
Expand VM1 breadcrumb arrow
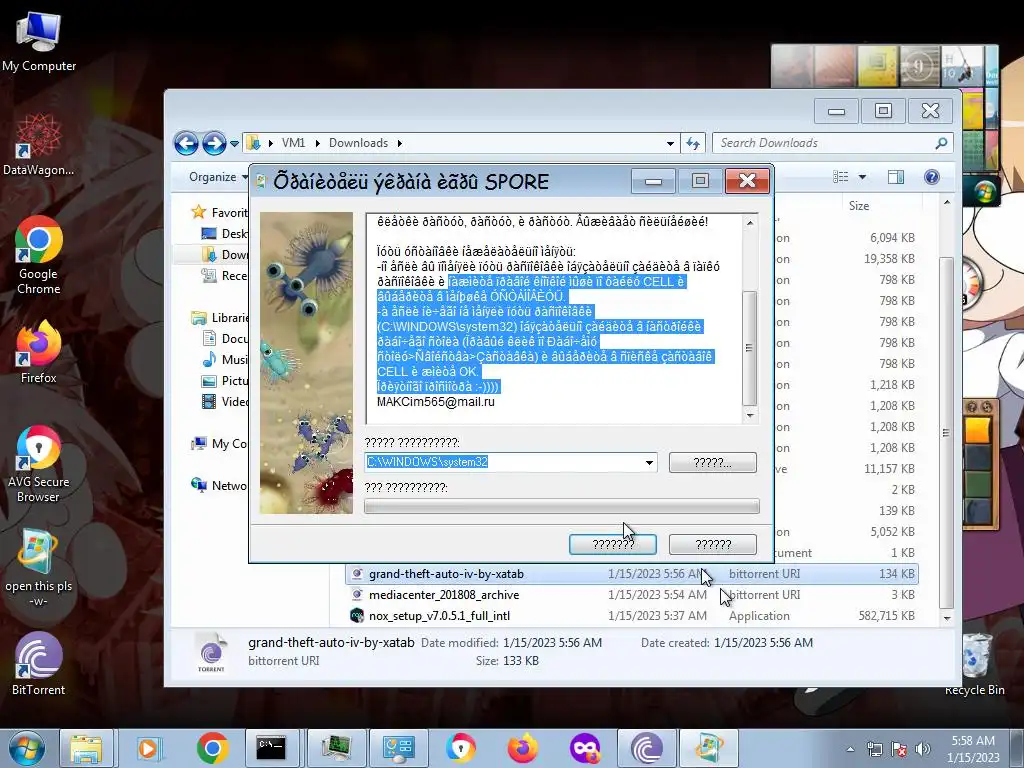[317, 143]
